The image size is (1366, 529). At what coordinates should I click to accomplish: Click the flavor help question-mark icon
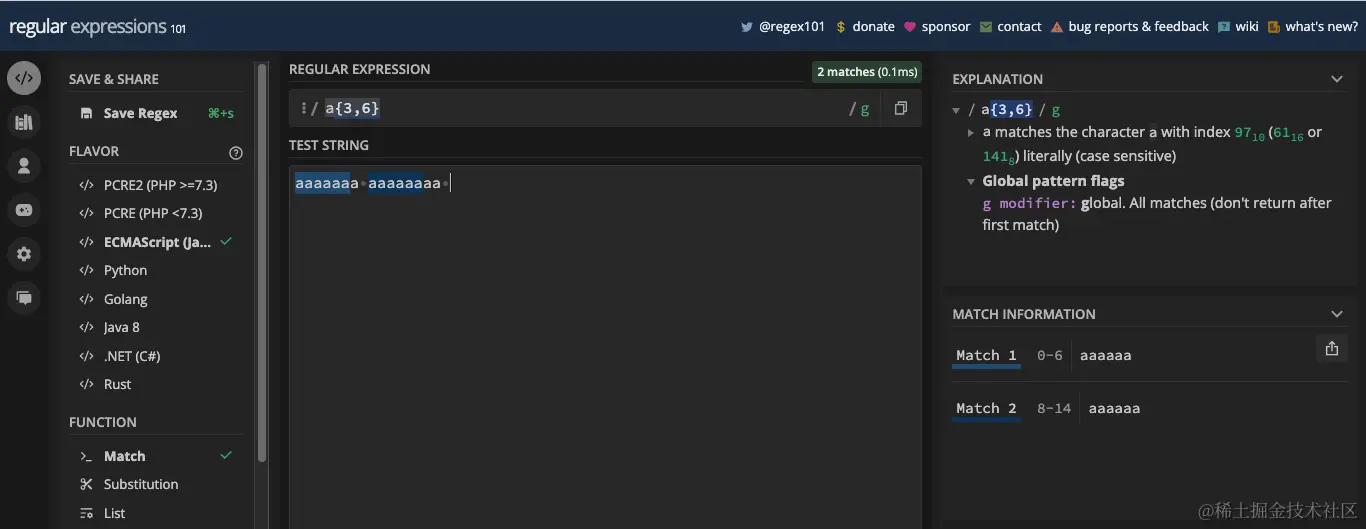(x=236, y=153)
